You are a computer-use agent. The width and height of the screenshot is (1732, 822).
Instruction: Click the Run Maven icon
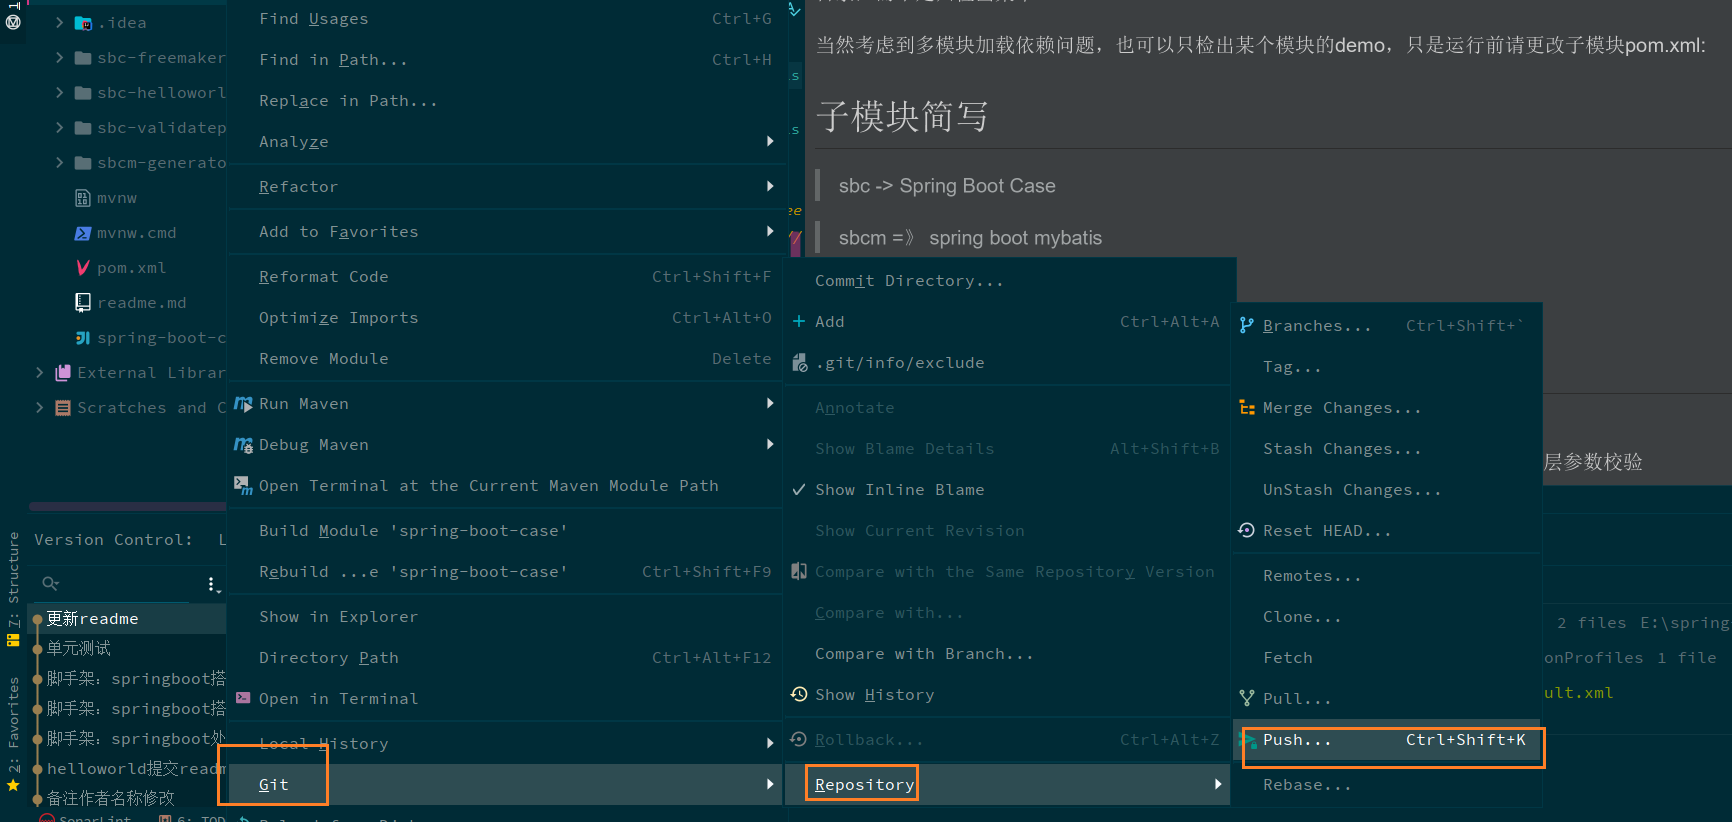coord(243,404)
